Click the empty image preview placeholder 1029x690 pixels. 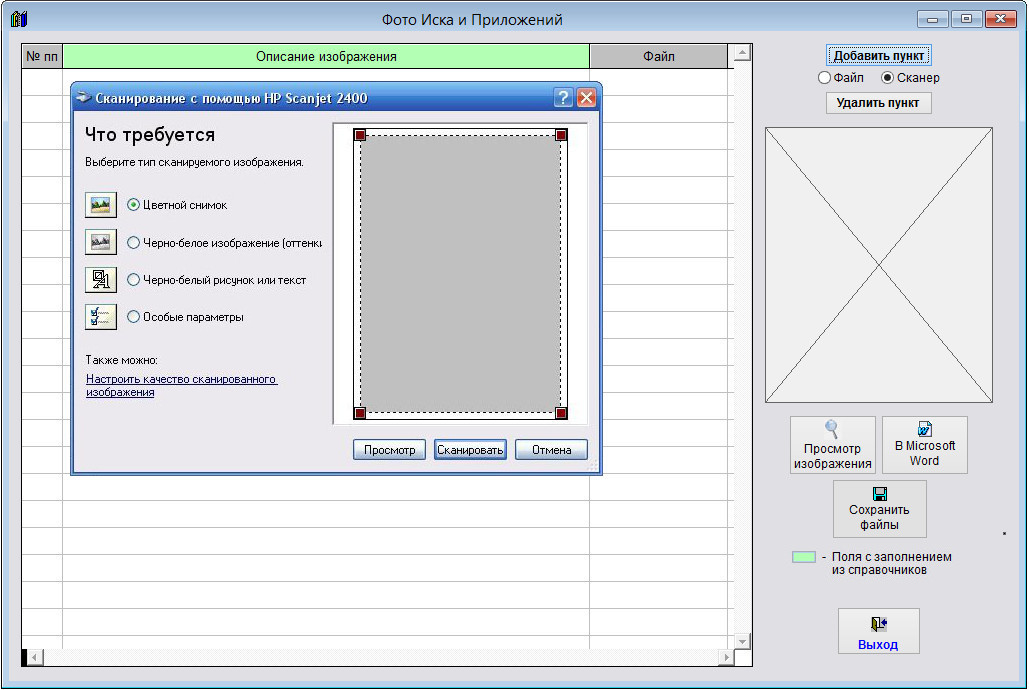pos(879,265)
